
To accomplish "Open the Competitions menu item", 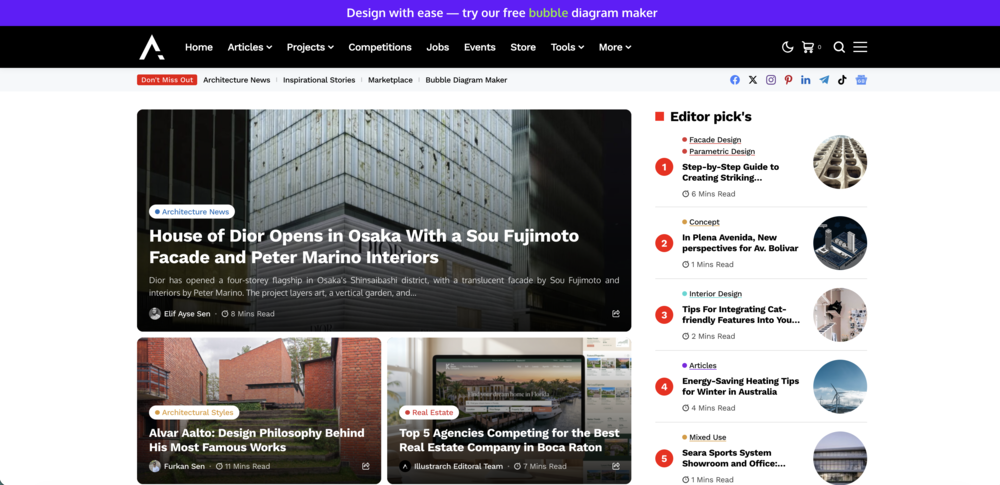I will (380, 47).
